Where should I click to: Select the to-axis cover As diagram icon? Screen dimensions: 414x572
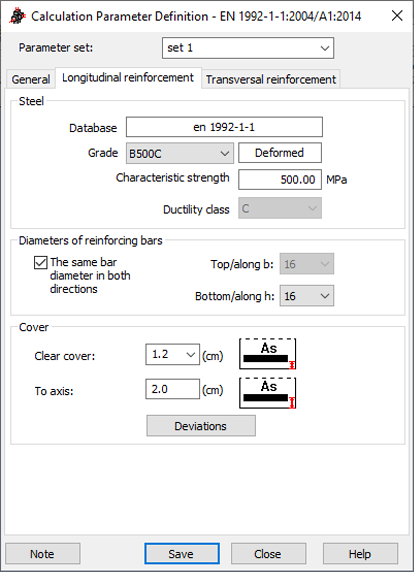pyautogui.click(x=267, y=393)
